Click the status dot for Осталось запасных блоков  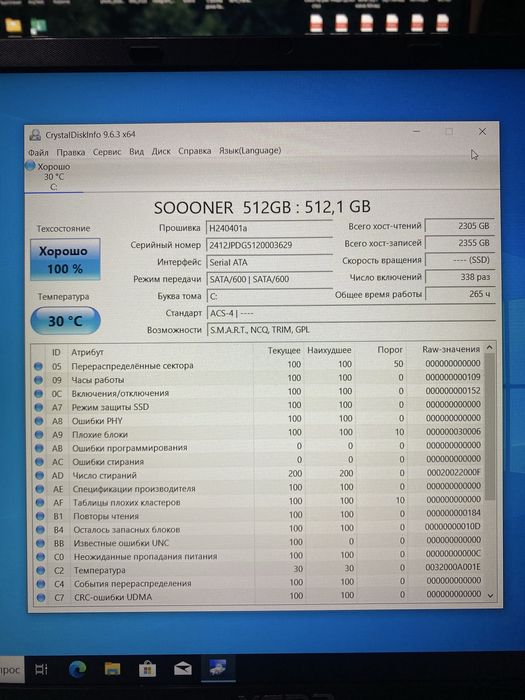pyautogui.click(x=40, y=530)
